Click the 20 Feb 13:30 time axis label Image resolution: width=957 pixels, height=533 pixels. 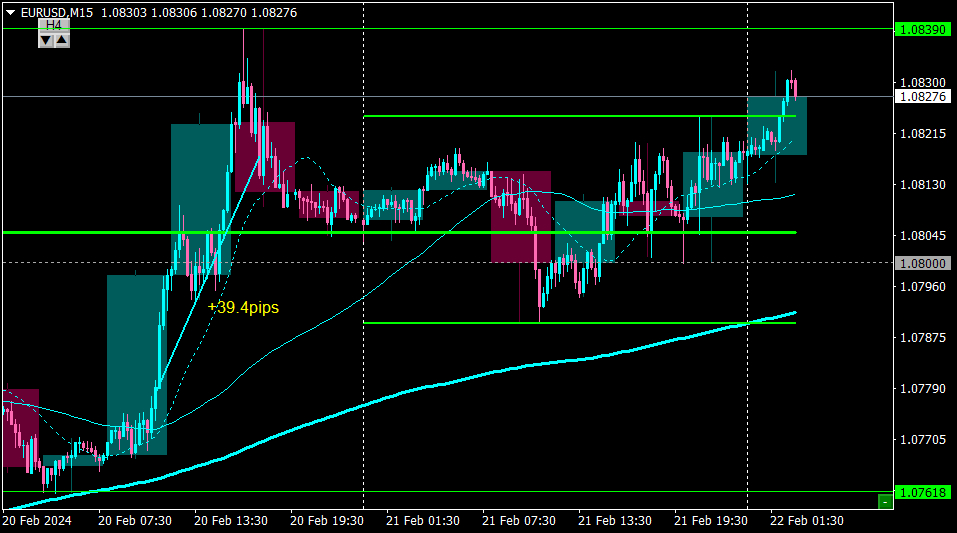click(231, 521)
